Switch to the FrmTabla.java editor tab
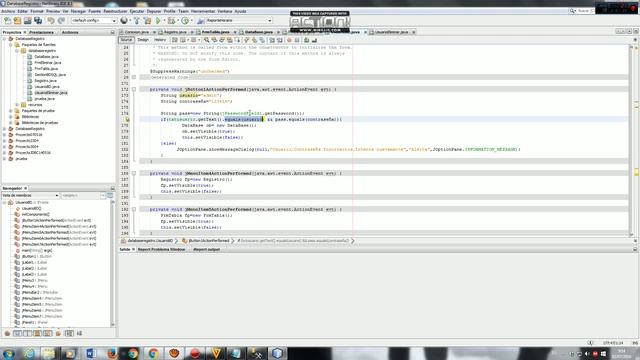This screenshot has height=360, width=640. (x=216, y=32)
